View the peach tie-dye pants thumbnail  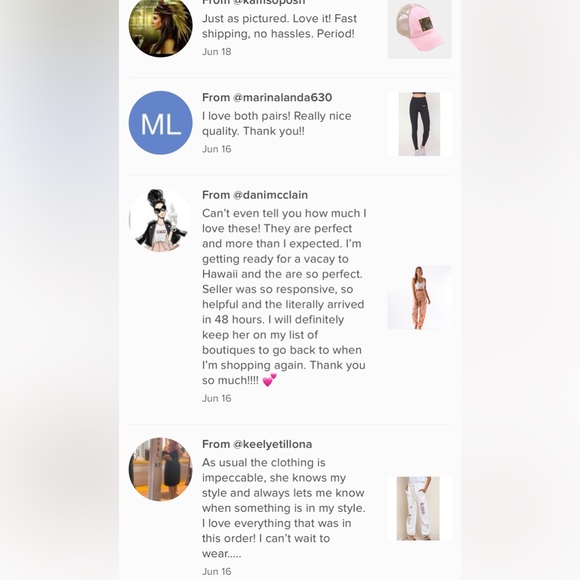click(x=419, y=297)
